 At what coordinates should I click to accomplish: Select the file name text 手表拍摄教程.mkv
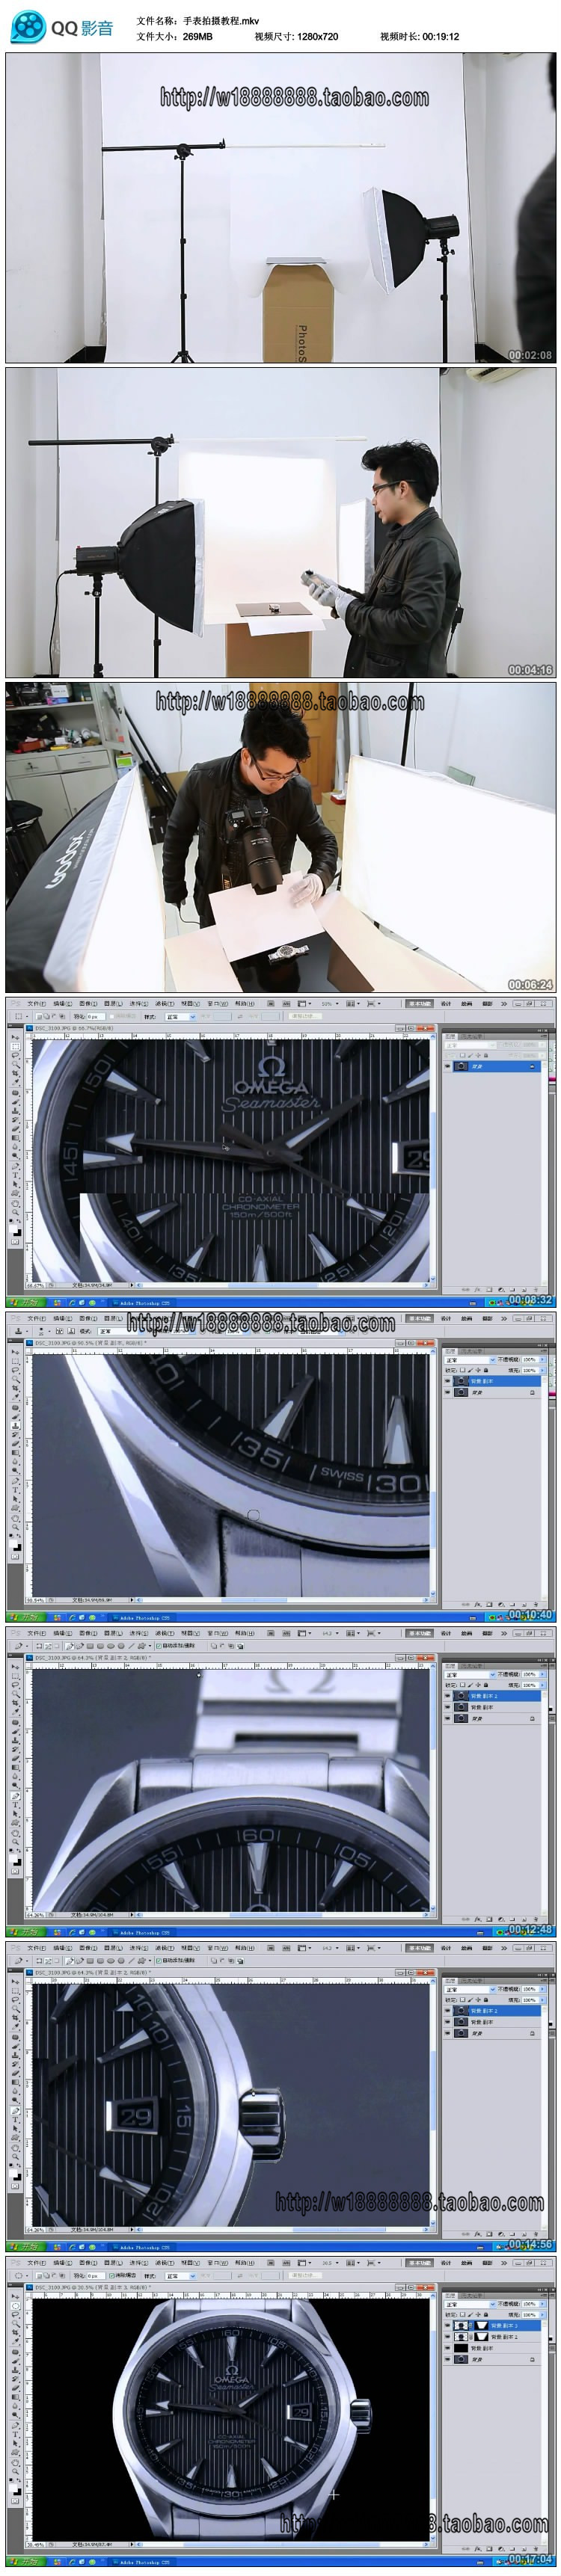coord(221,20)
